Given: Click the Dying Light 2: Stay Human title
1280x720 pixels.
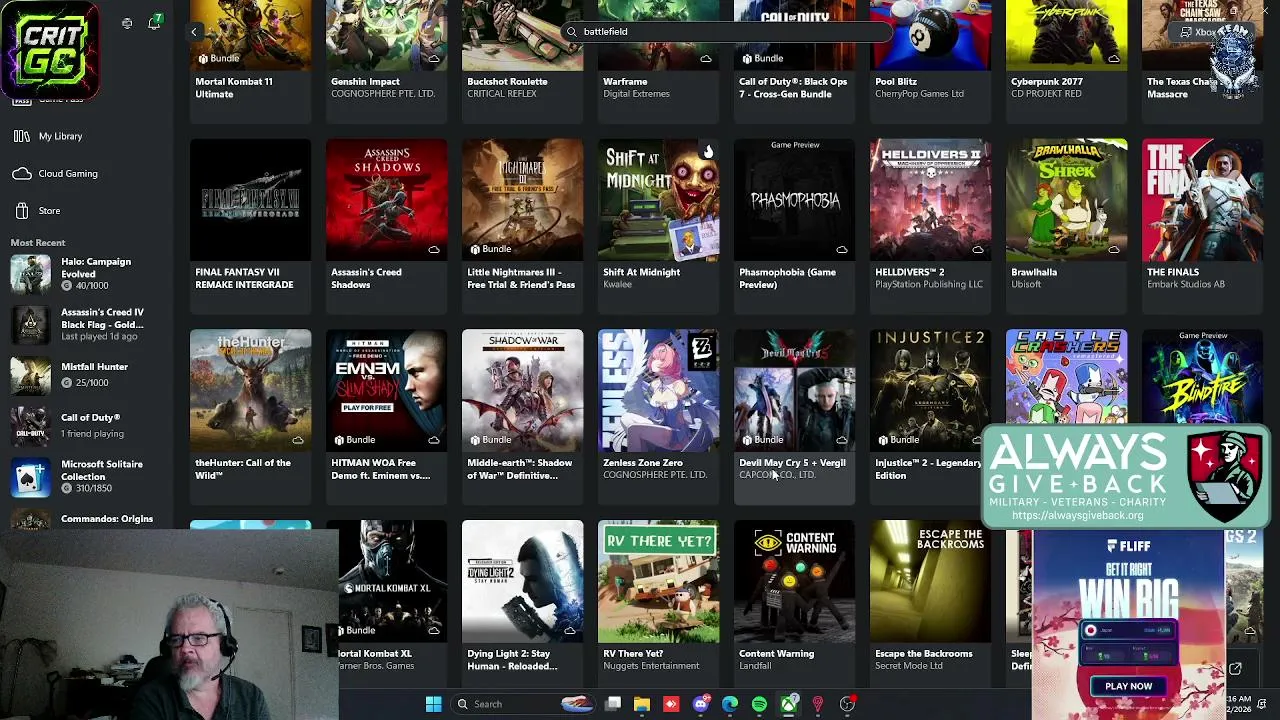Looking at the screenshot, I should (x=512, y=660).
